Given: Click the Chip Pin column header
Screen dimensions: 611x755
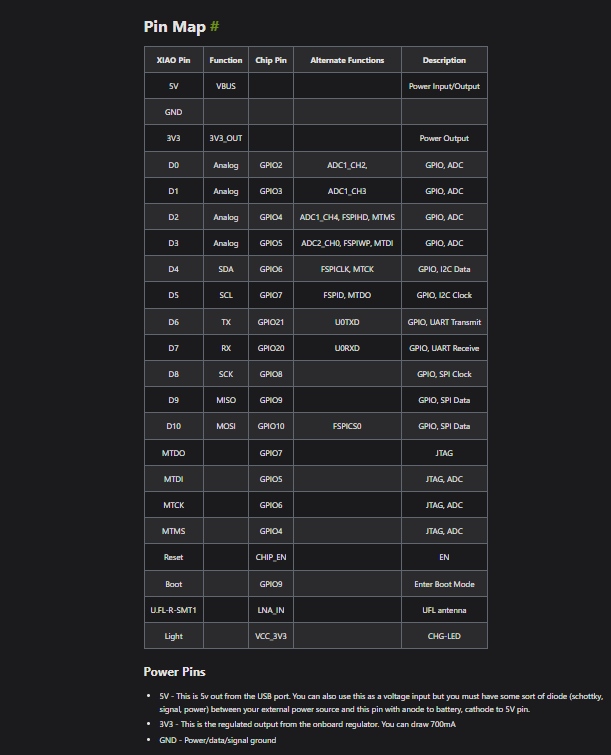Looking at the screenshot, I should pyautogui.click(x=271, y=60).
